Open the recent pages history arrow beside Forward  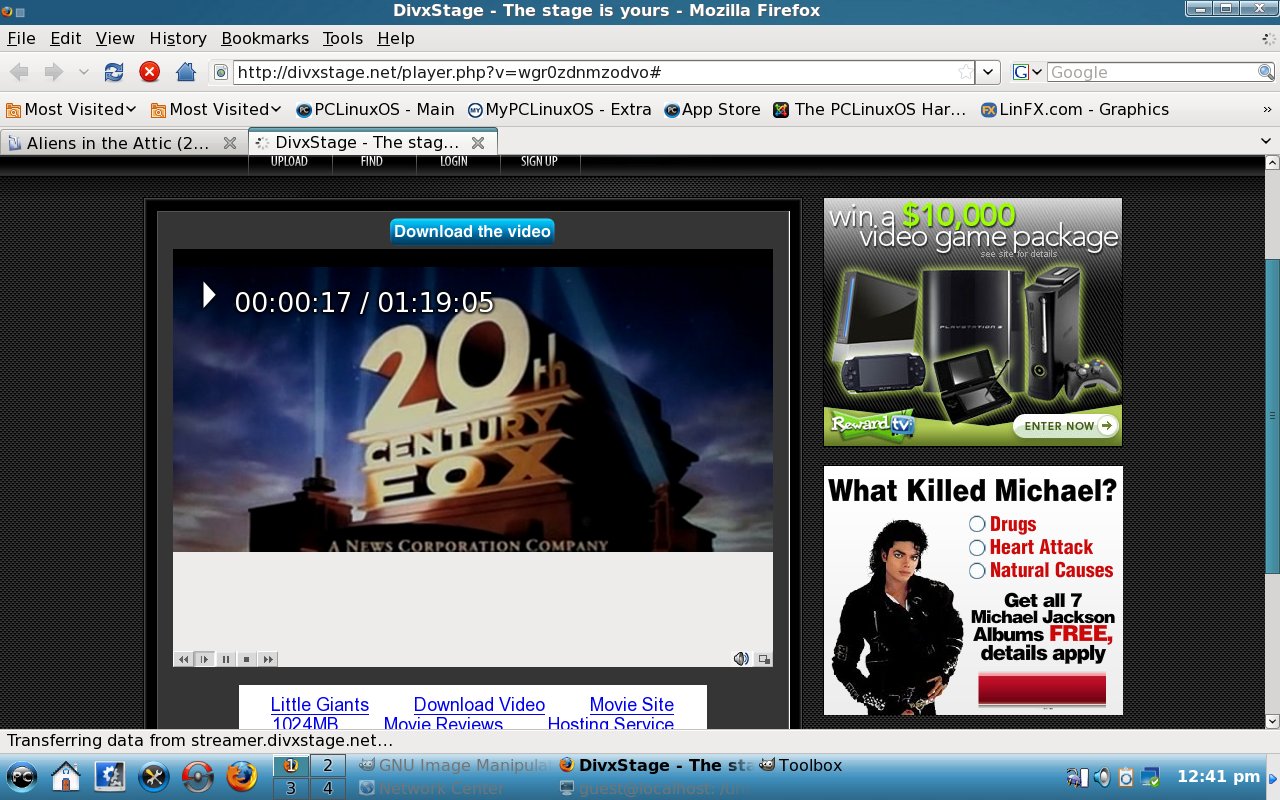(83, 72)
